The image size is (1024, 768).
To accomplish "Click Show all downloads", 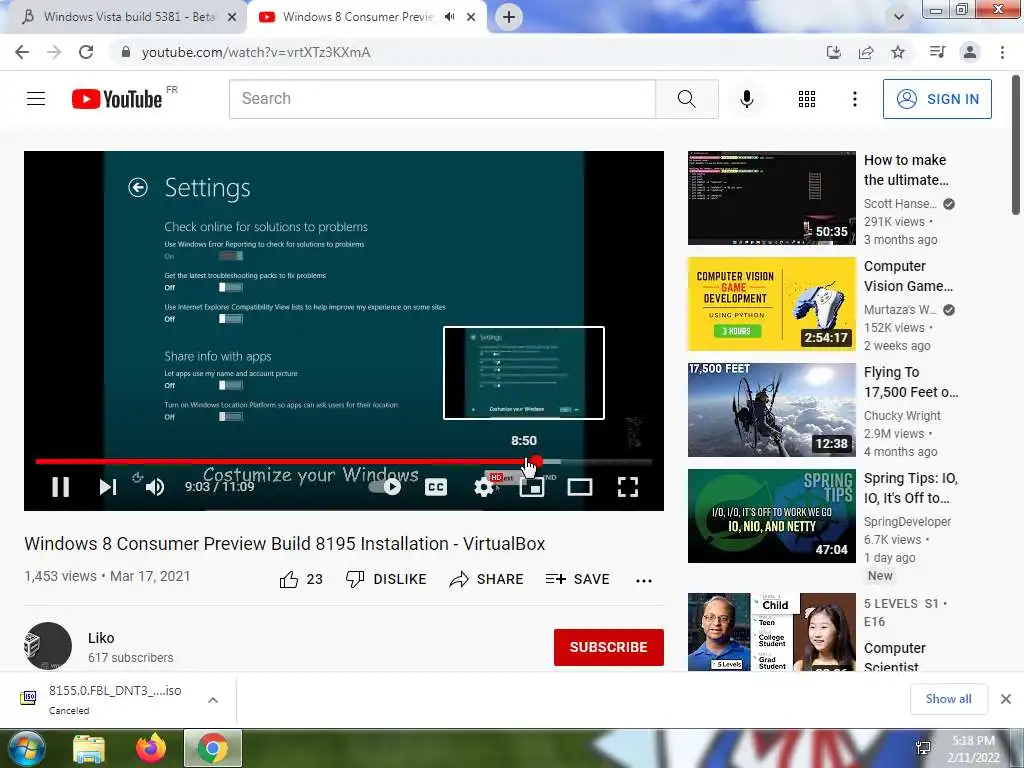I will click(x=949, y=699).
